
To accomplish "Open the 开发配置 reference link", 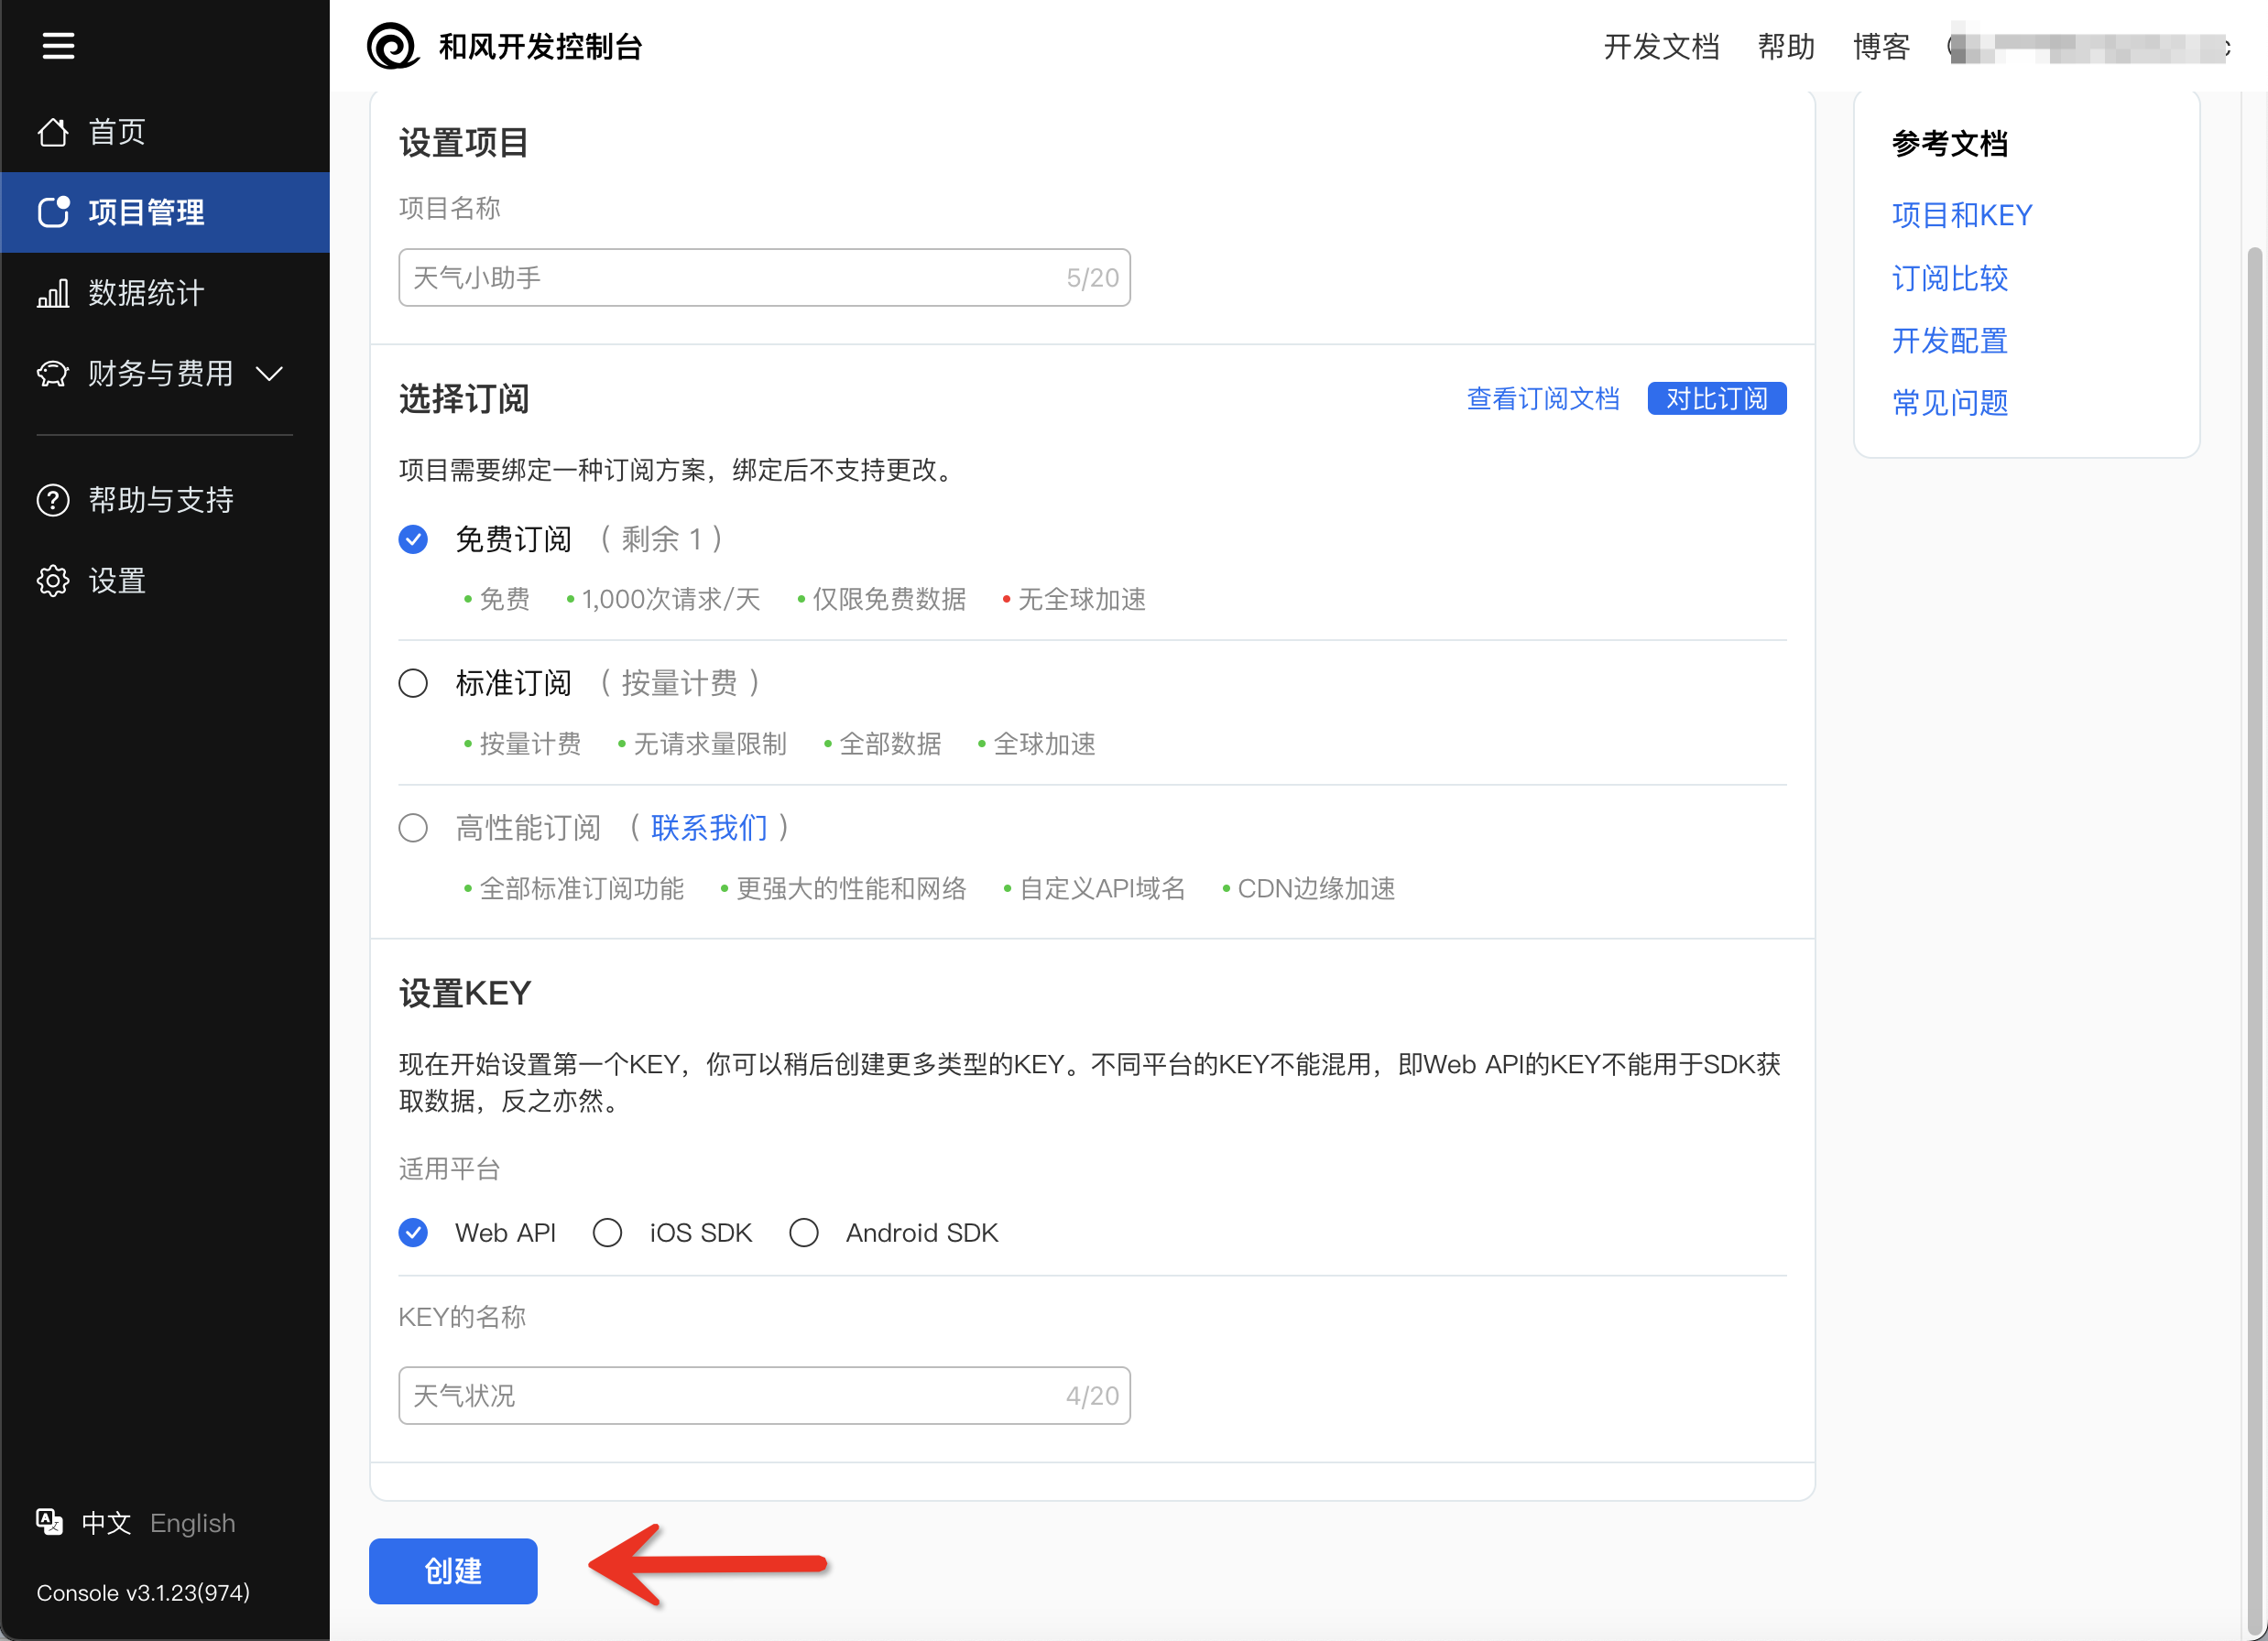I will (1949, 341).
